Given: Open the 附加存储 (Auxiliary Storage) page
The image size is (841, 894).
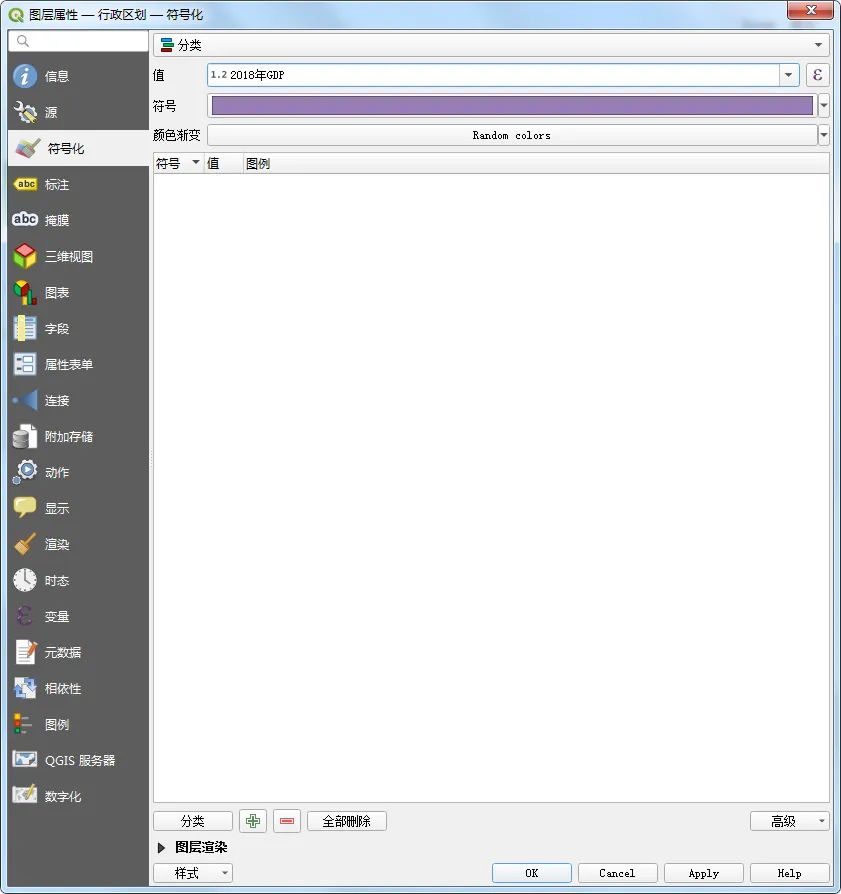Looking at the screenshot, I should (x=78, y=436).
